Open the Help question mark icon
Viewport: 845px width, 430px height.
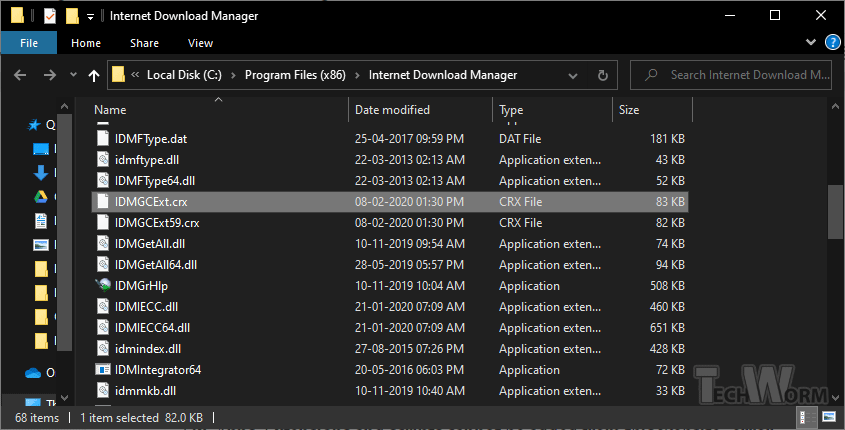[833, 42]
